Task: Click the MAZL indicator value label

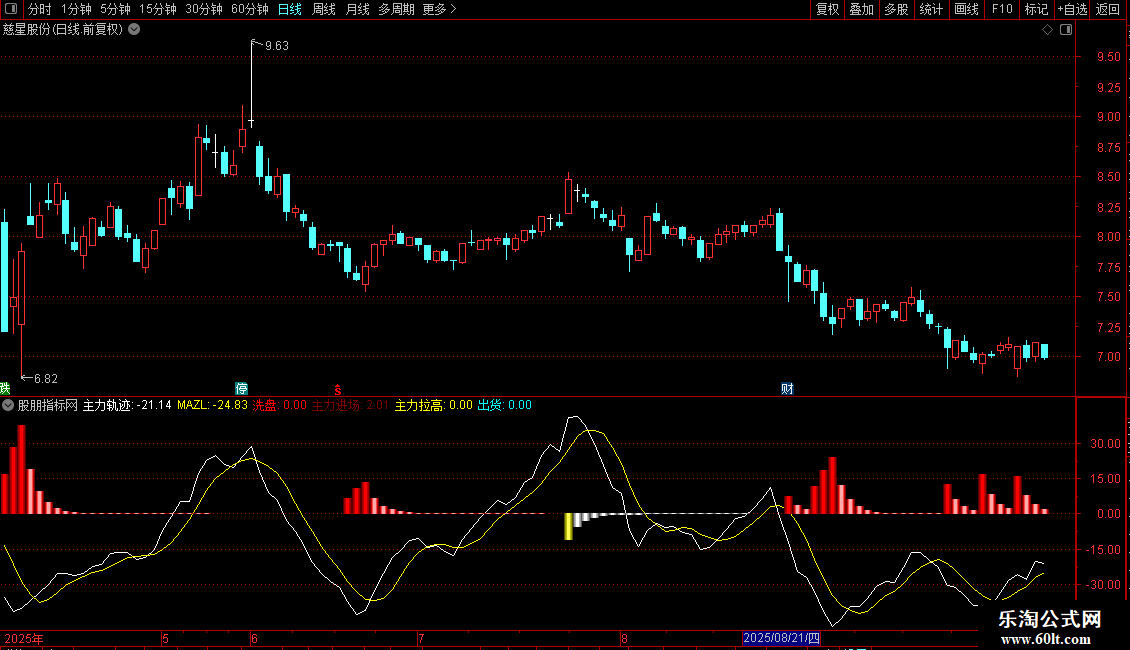Action: tap(213, 405)
